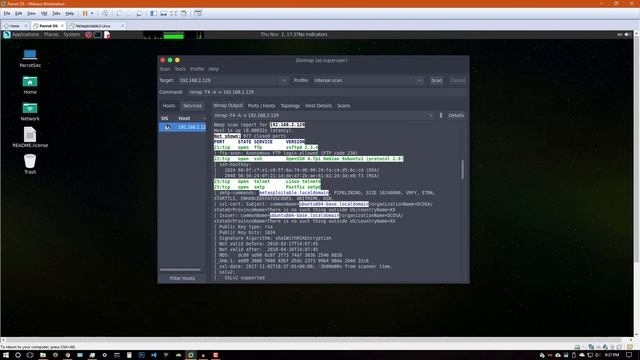
Task: Open the Home folder desktop icon
Action: pos(30,84)
